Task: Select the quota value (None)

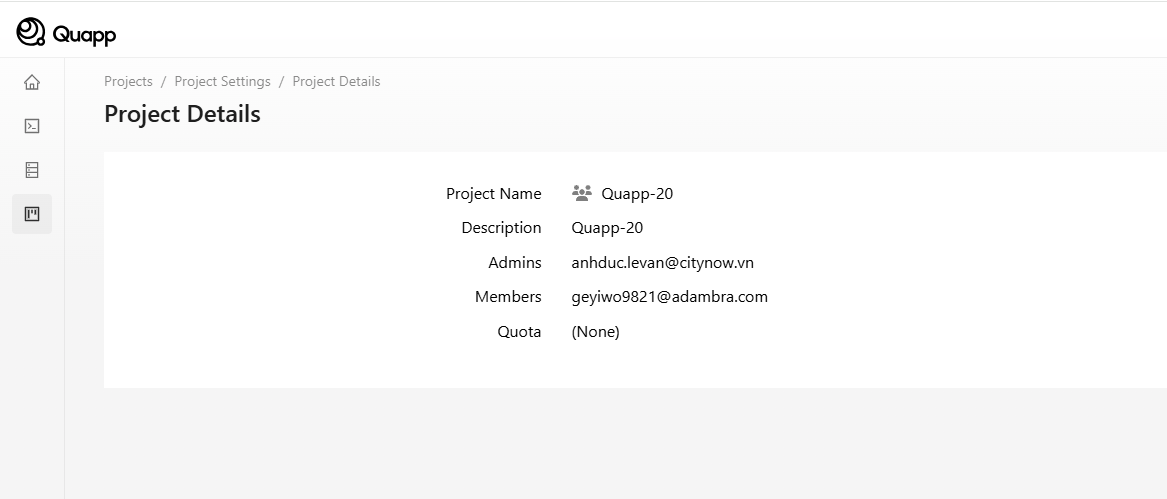Action: [595, 331]
